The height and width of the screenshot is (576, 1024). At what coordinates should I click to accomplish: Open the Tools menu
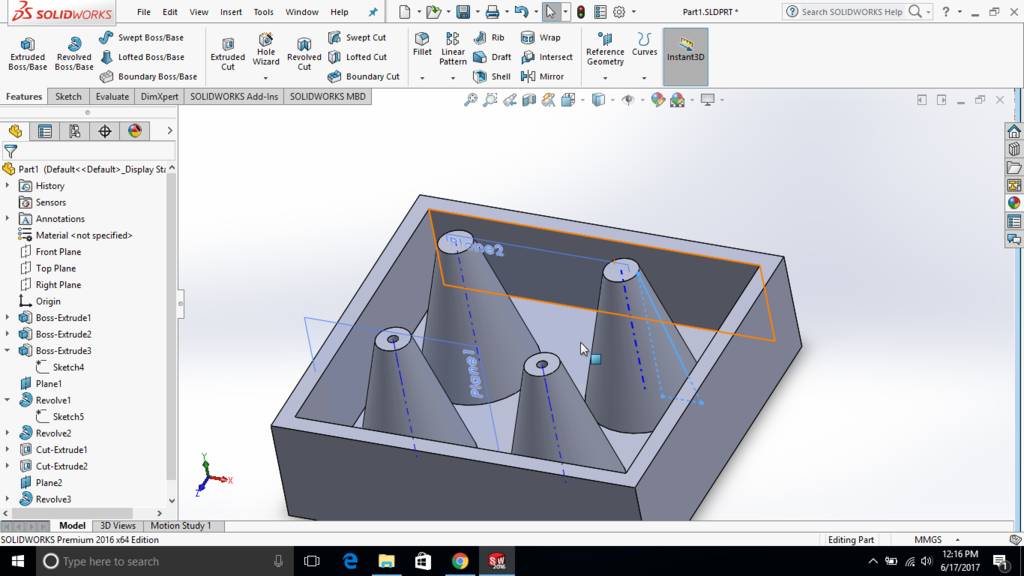263,12
